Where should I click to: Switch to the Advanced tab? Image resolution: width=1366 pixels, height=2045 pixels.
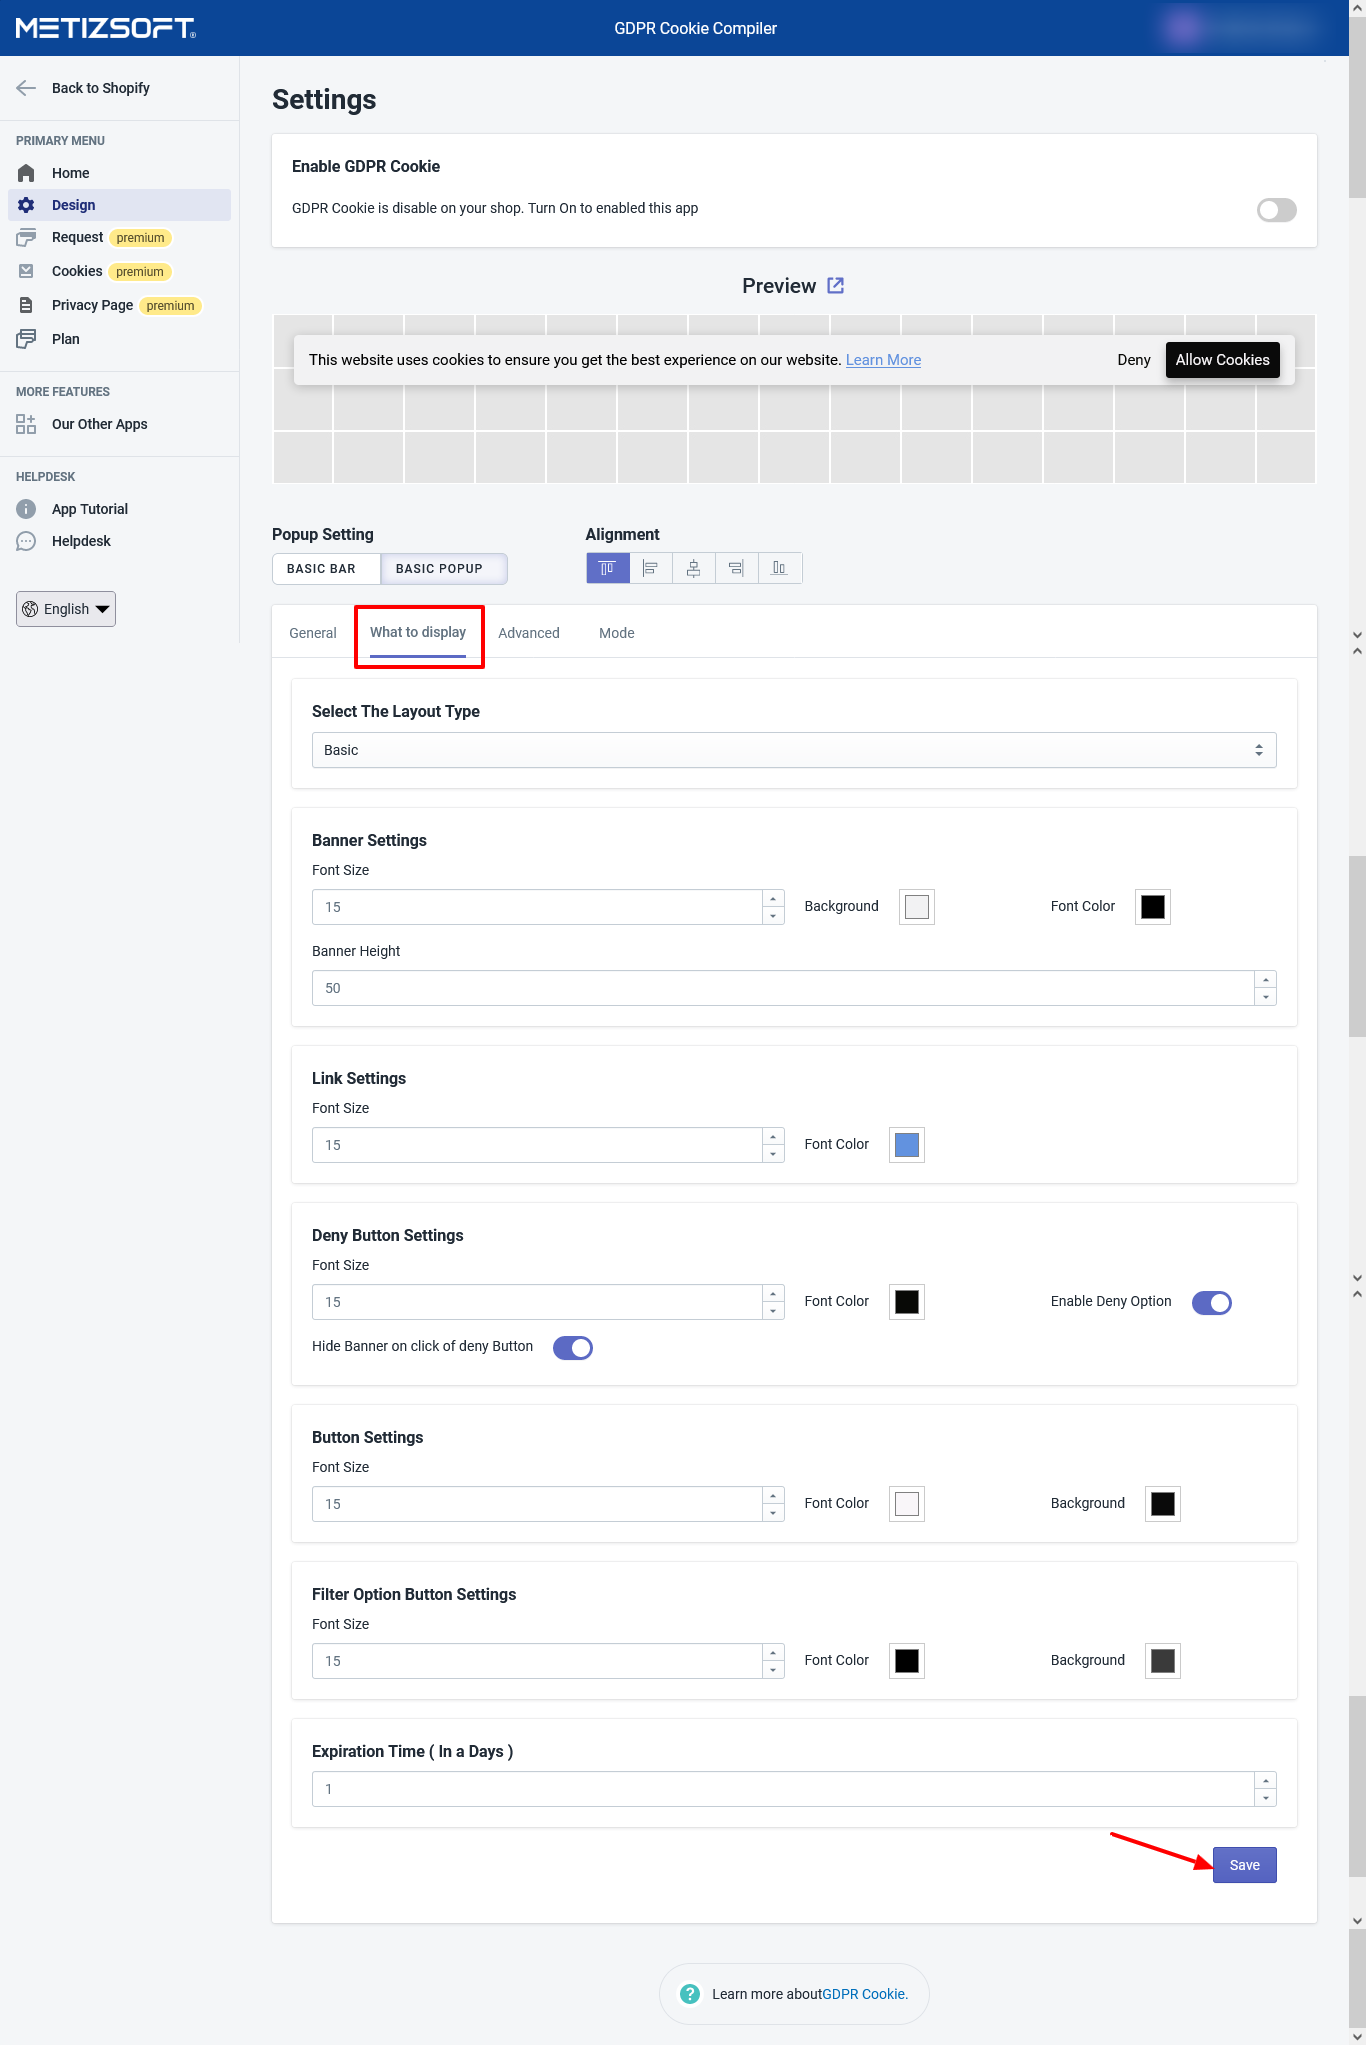click(528, 633)
